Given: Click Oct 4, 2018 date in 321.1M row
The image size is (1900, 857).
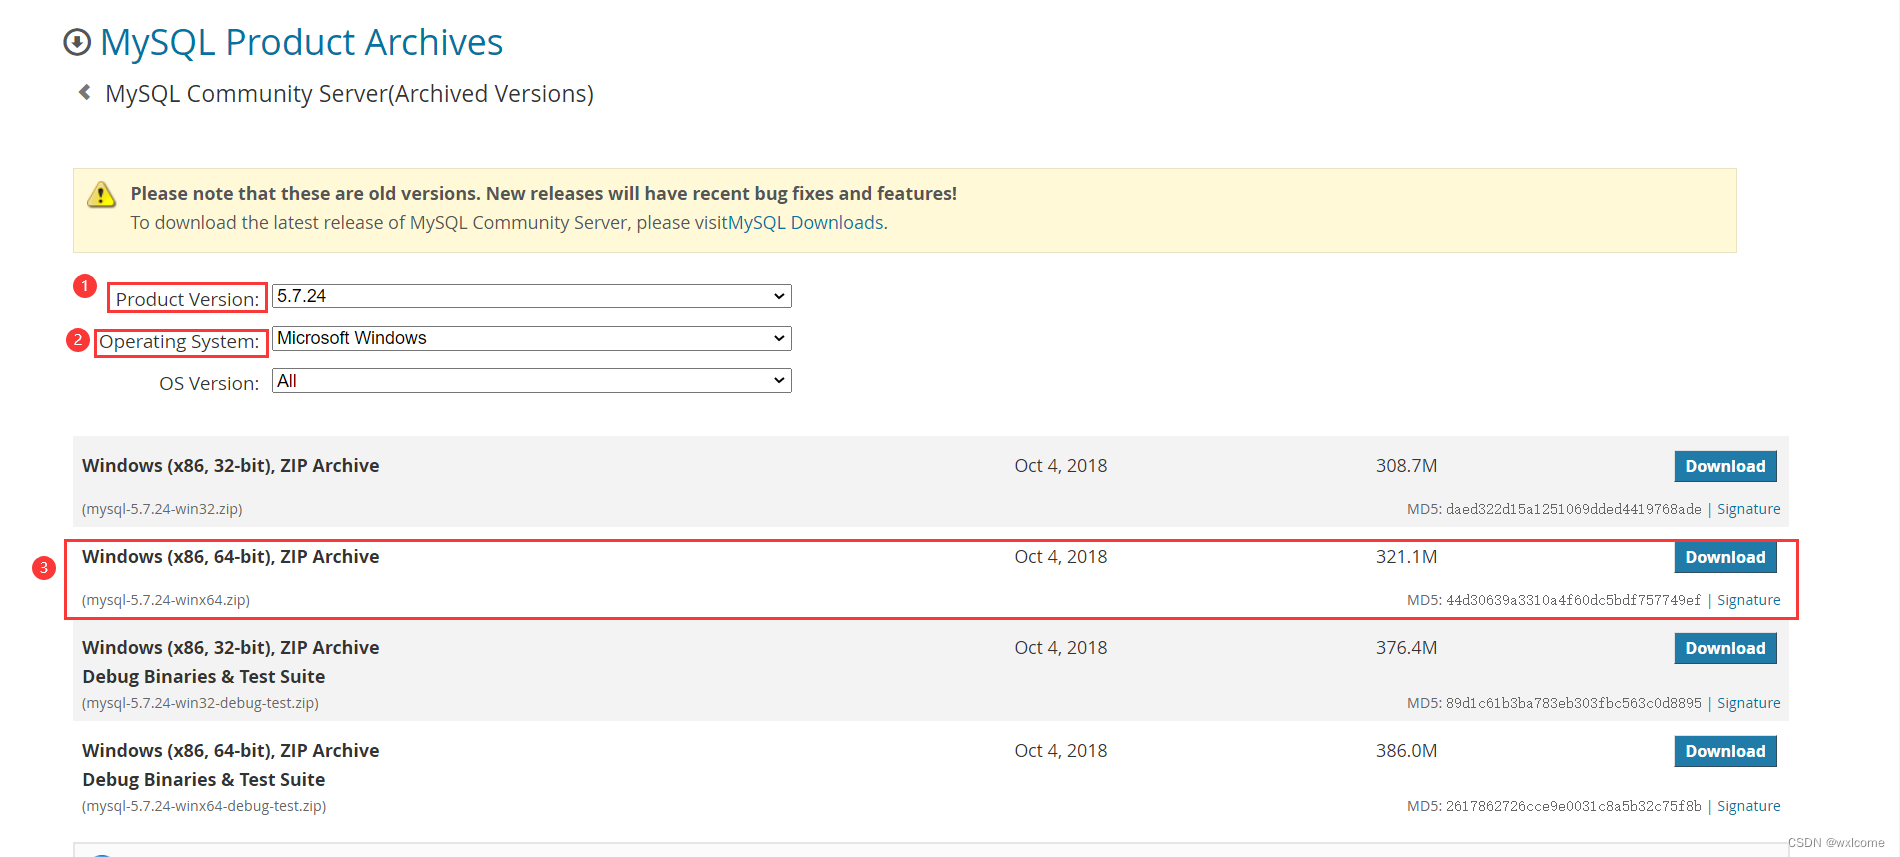Looking at the screenshot, I should tap(1061, 557).
